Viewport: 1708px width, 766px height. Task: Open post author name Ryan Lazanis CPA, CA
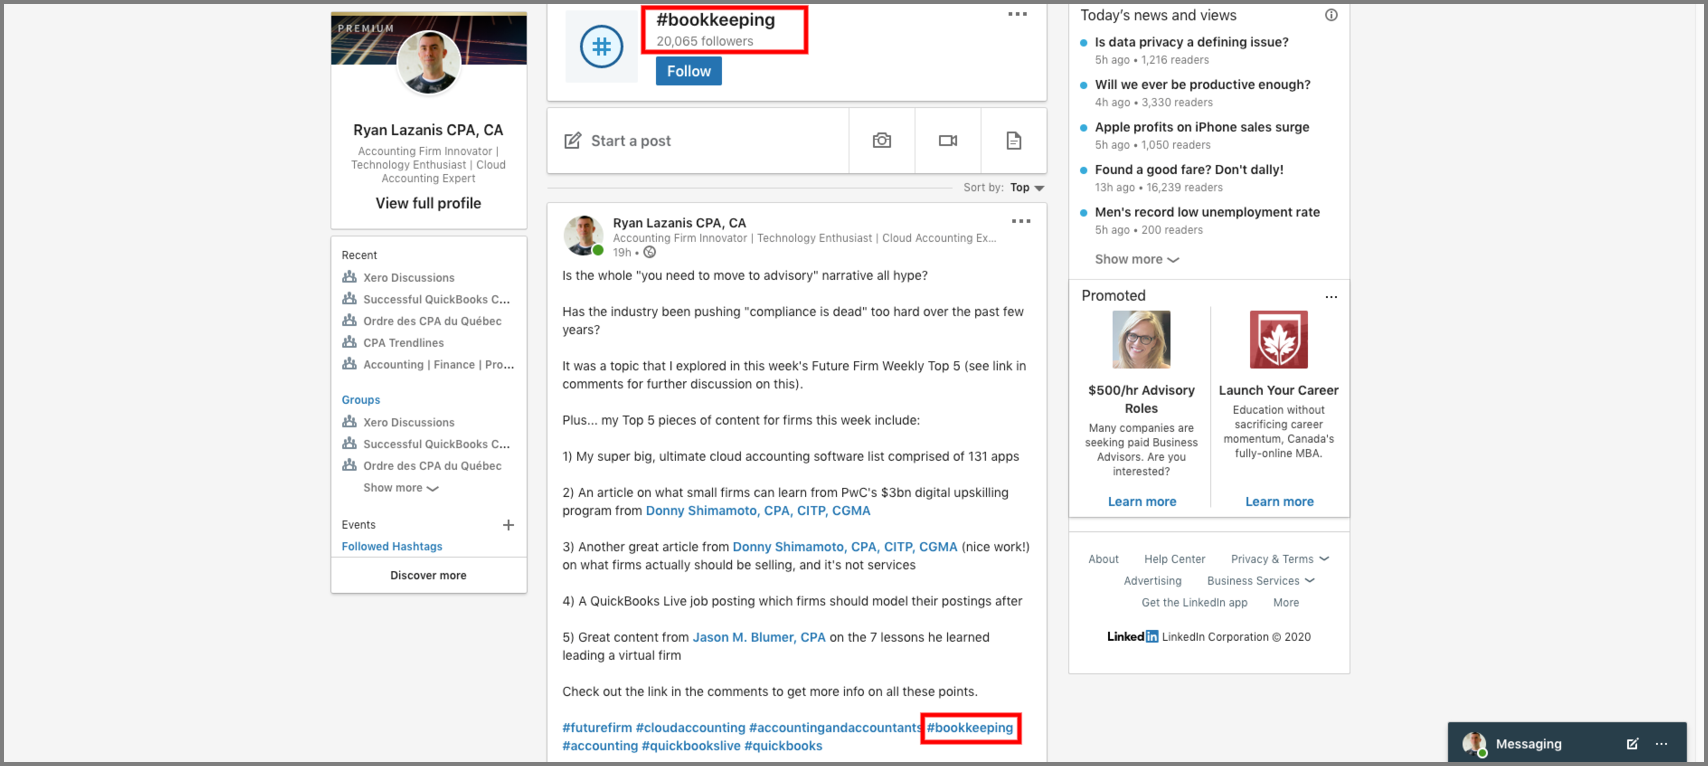coord(679,223)
